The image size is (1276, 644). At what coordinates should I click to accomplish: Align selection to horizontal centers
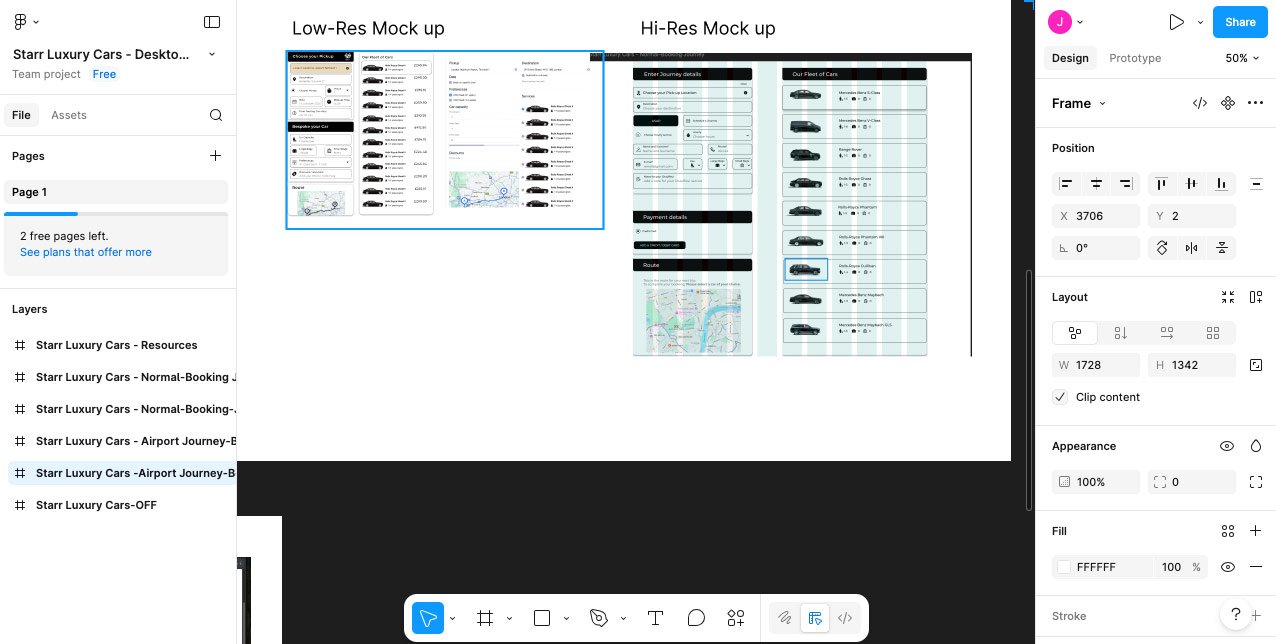[1096, 184]
